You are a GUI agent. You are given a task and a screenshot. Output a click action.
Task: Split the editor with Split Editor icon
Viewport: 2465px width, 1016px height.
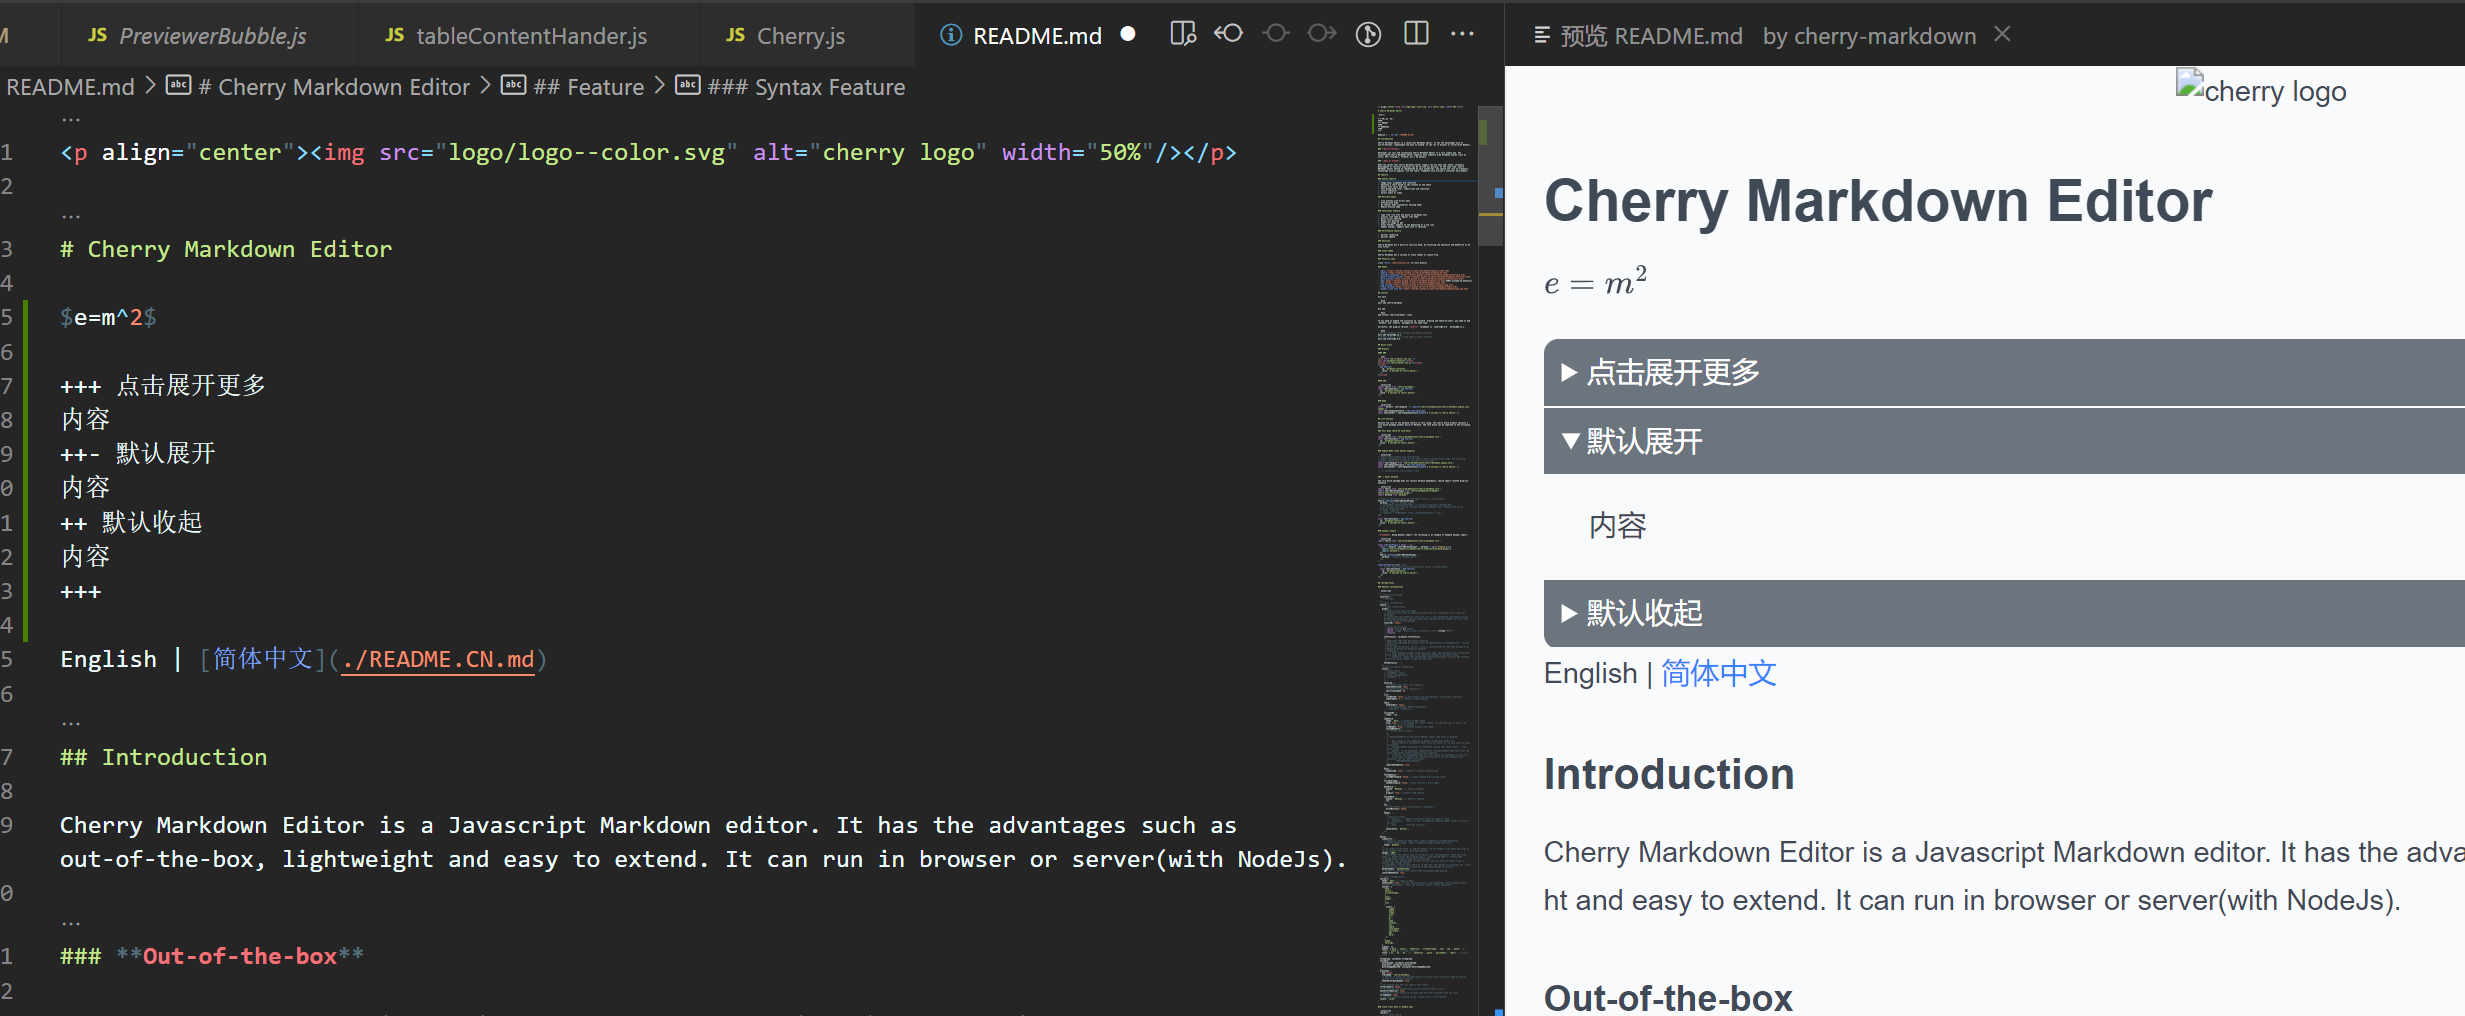coord(1416,33)
